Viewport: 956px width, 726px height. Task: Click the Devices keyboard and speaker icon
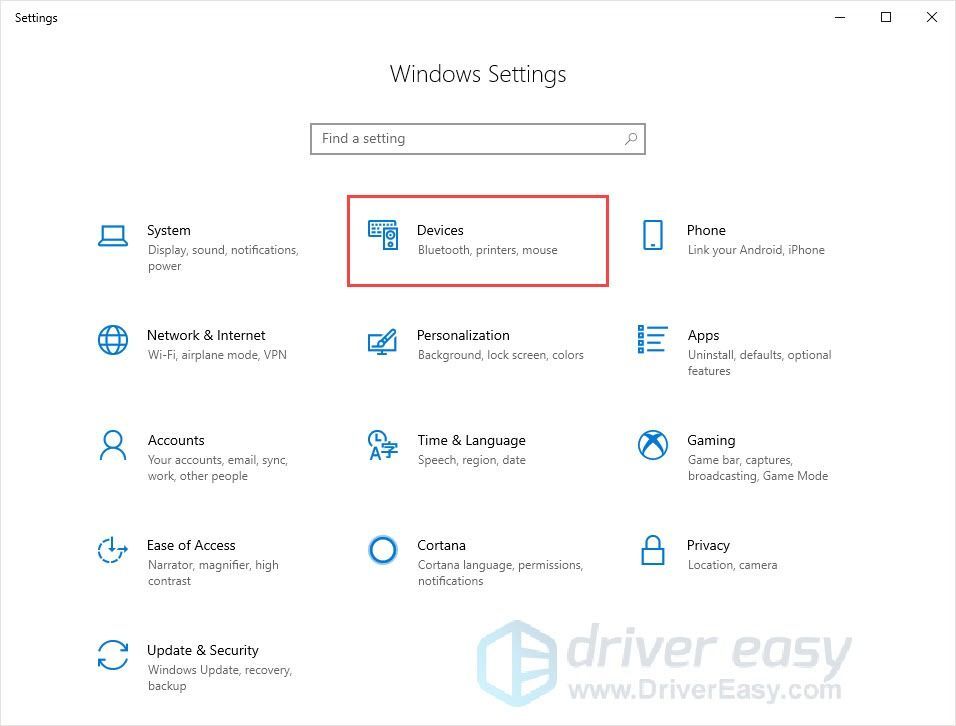[383, 235]
